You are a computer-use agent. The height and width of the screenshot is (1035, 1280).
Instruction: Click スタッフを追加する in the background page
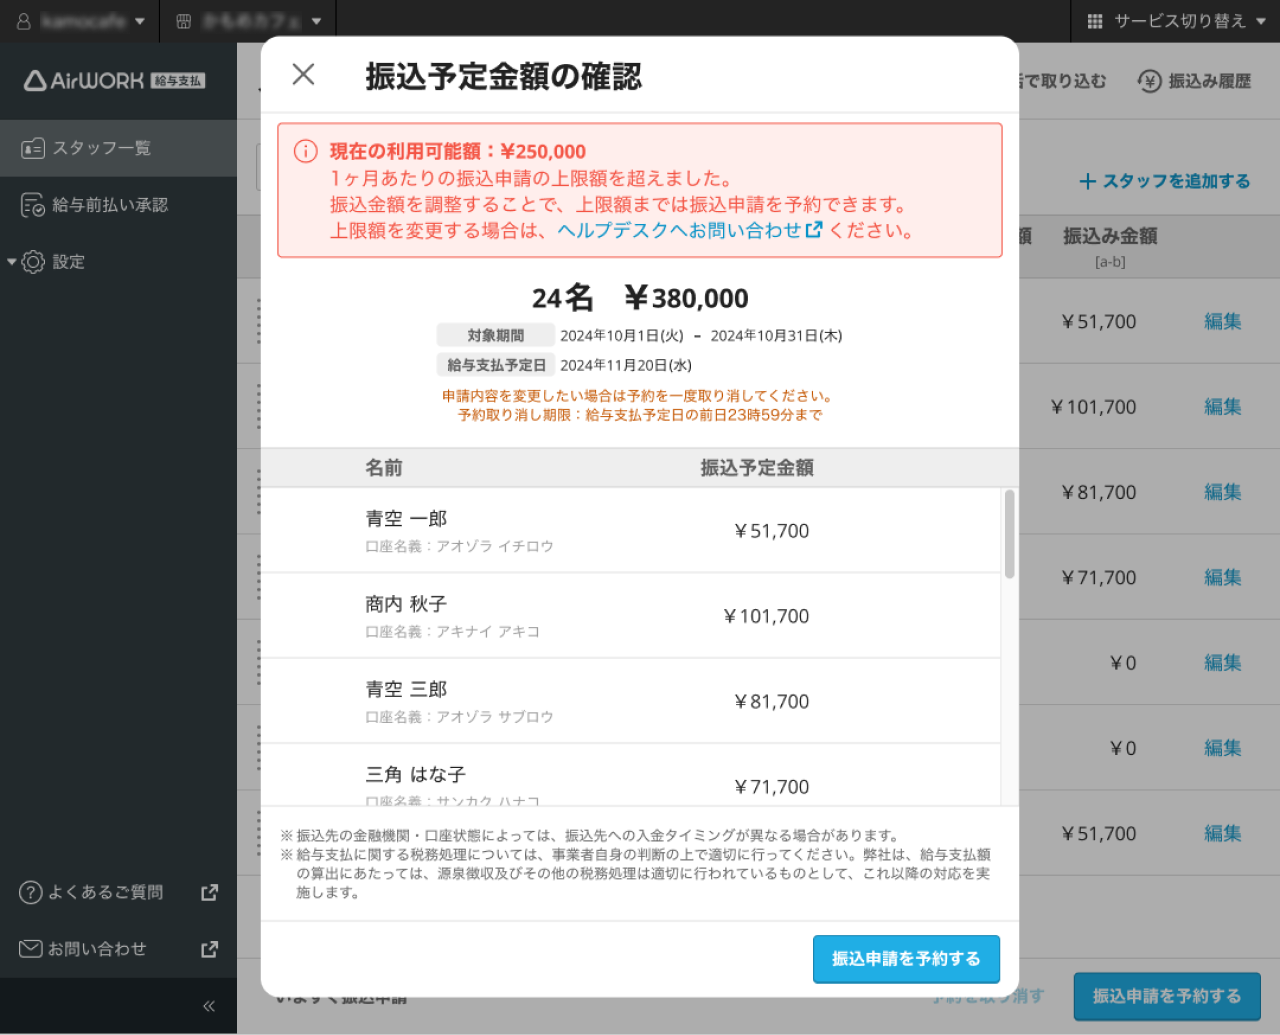tap(1165, 181)
